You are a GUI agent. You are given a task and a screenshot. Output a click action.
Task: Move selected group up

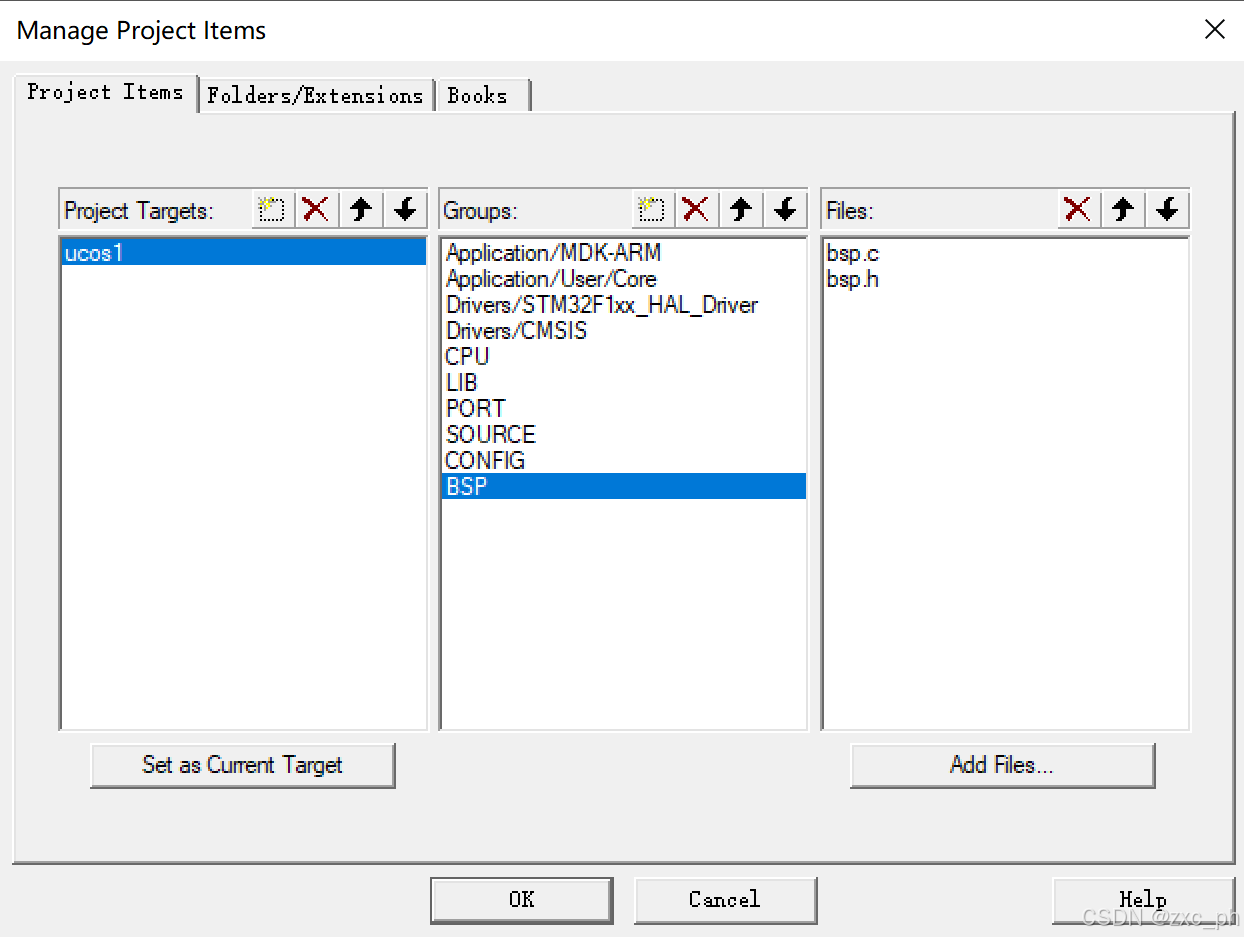[741, 210]
